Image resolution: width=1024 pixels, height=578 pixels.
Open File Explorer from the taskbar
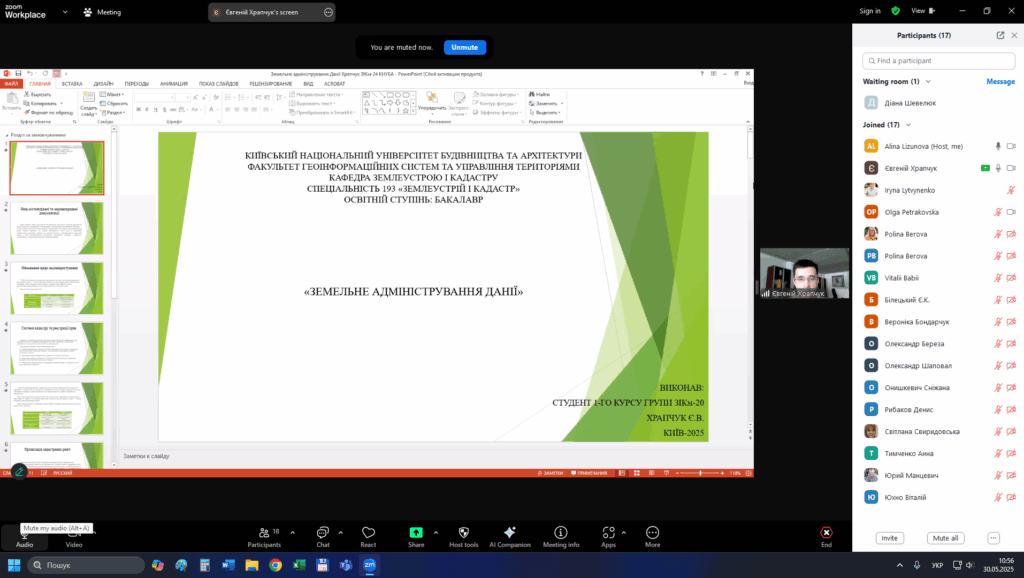coord(251,565)
